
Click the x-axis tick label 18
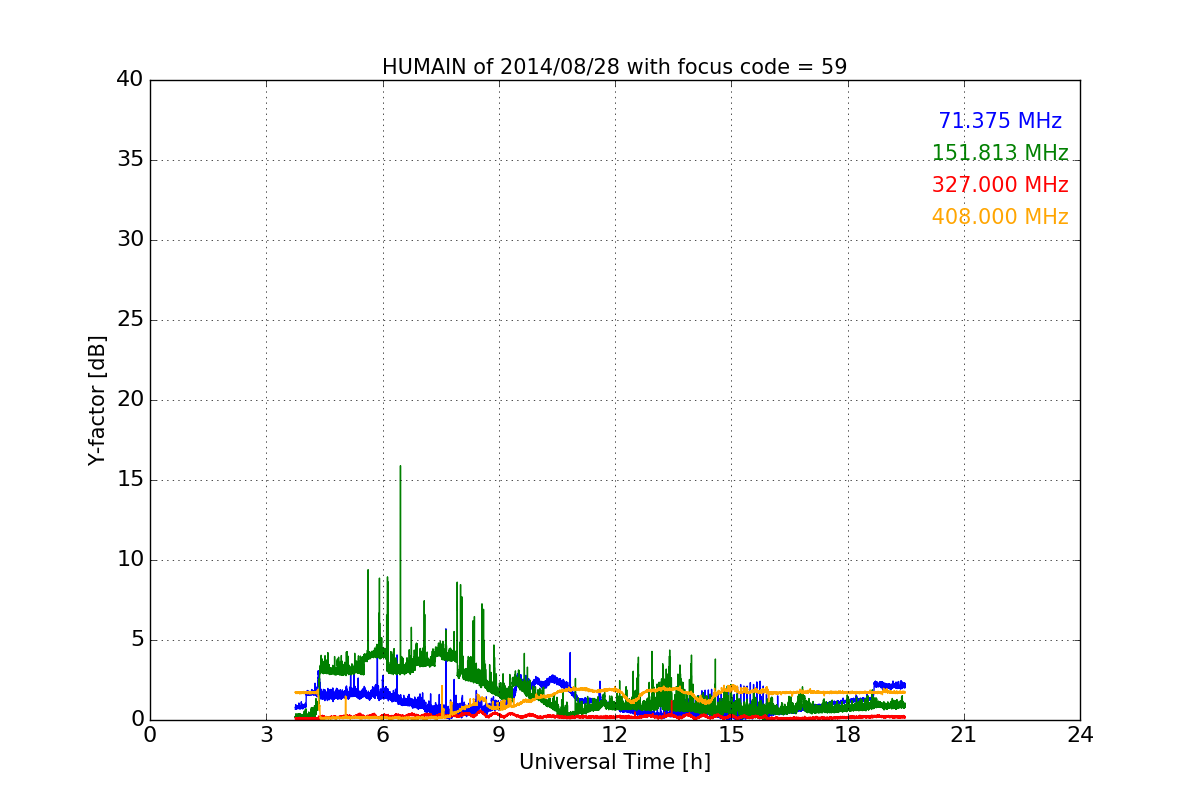(848, 734)
